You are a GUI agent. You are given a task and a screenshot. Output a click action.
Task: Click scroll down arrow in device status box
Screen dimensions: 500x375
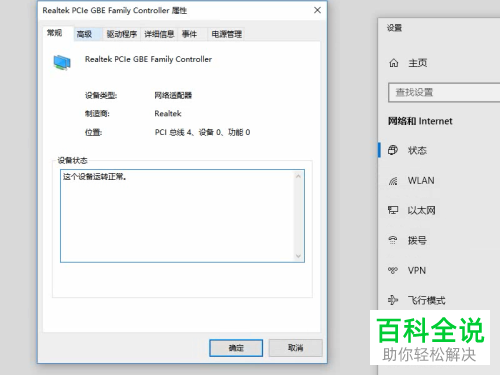click(298, 256)
